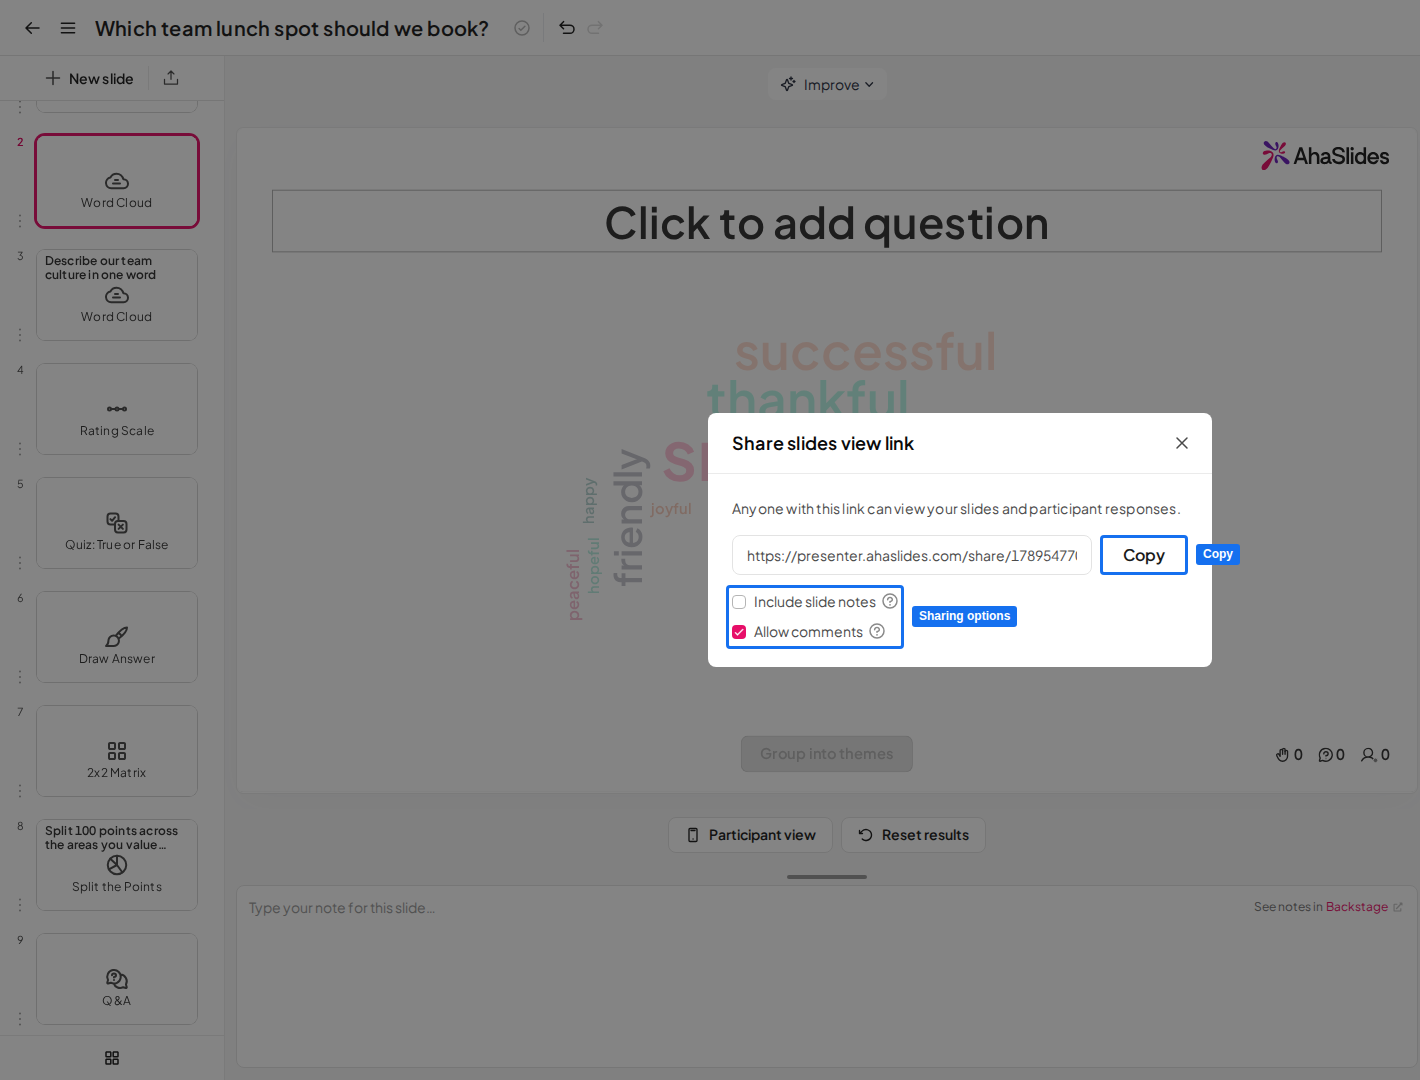
Task: Click the Group into themes button
Action: tap(827, 754)
